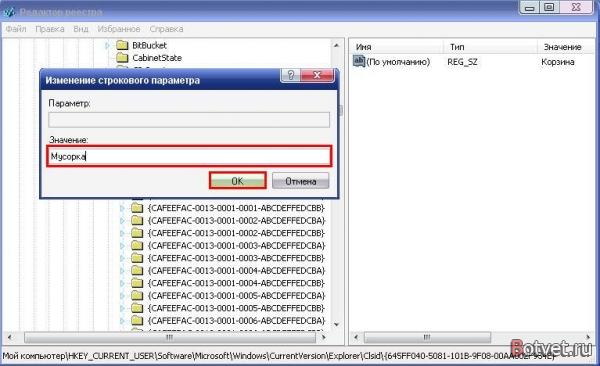600x366 pixels.
Task: Expand the {CAFEEFAC-0013-0001-0005-ABCDEFFEDCBB} key
Action: pos(122,308)
